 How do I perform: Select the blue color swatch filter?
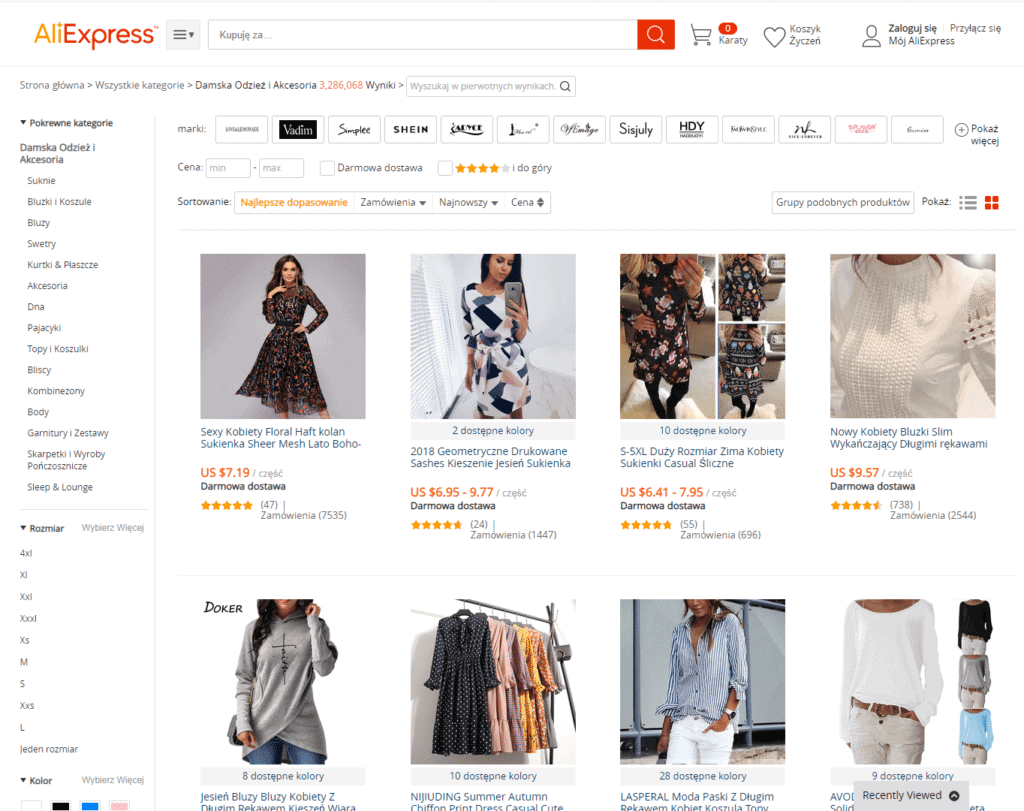(x=90, y=806)
